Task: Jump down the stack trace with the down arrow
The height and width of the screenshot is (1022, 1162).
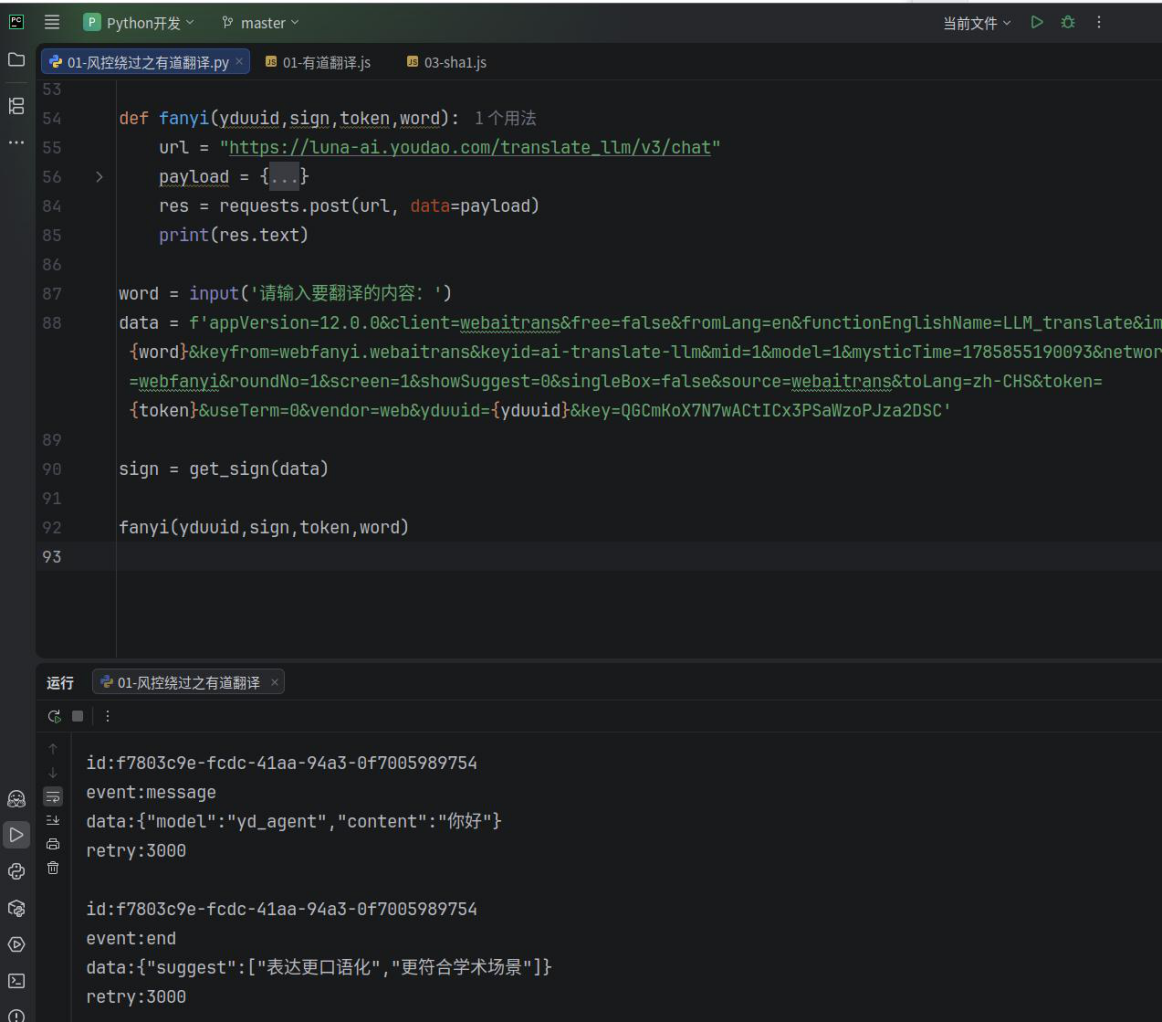Action: pyautogui.click(x=53, y=772)
